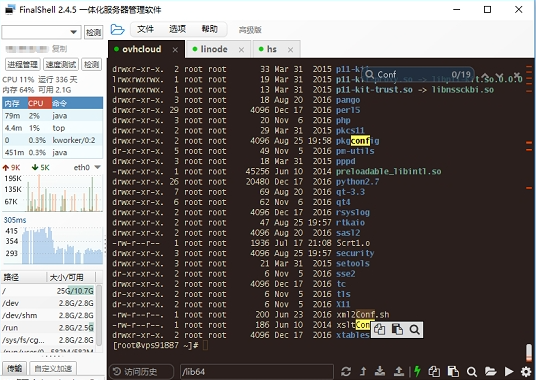Search selection with the popup magnifier icon

(x=415, y=330)
